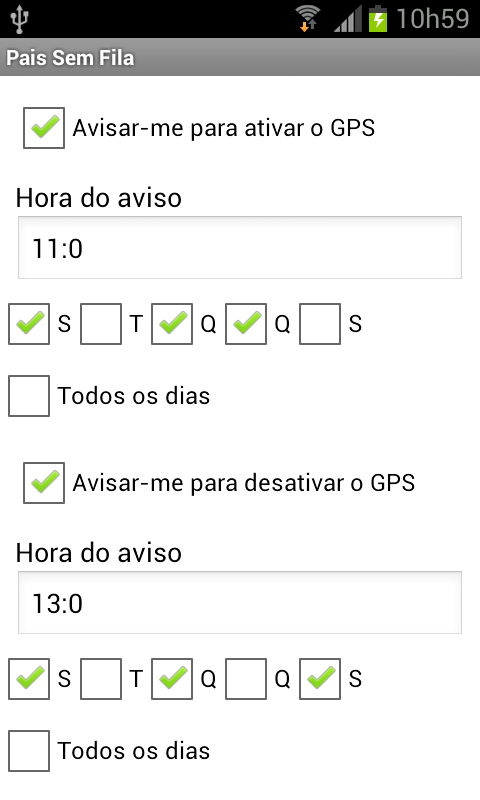Screen dimensions: 480x800
Task: Check T day in activation row
Action: (101, 324)
